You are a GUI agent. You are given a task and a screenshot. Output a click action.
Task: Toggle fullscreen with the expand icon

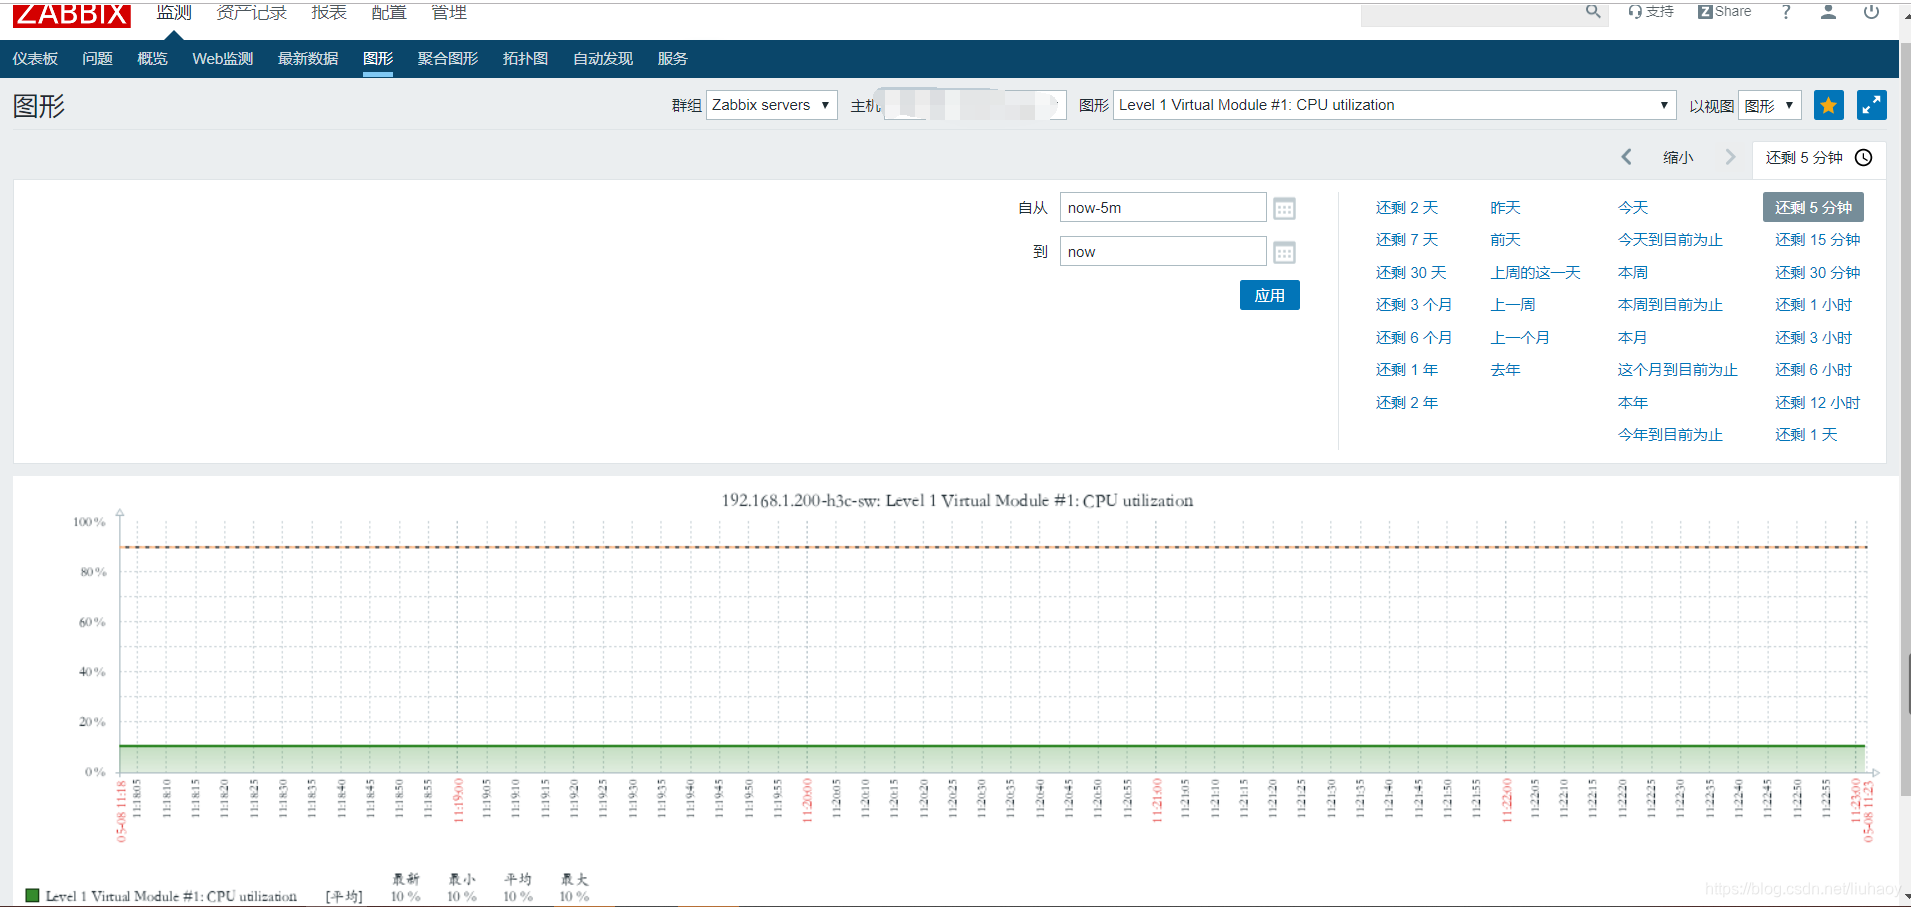(1872, 105)
